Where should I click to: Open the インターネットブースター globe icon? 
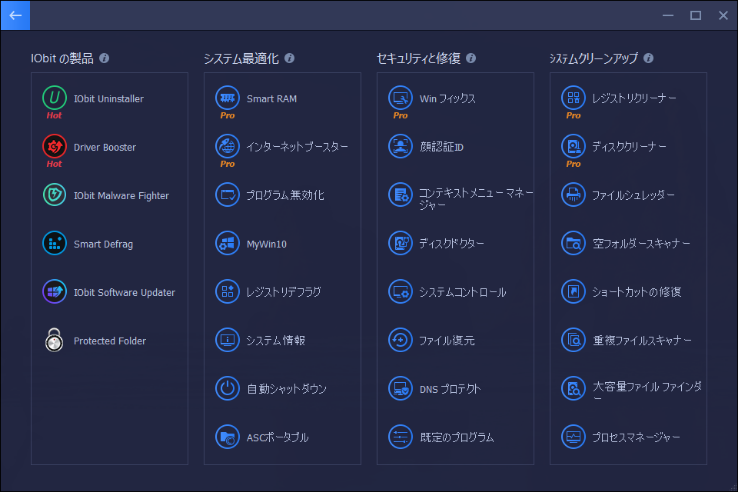(x=227, y=146)
